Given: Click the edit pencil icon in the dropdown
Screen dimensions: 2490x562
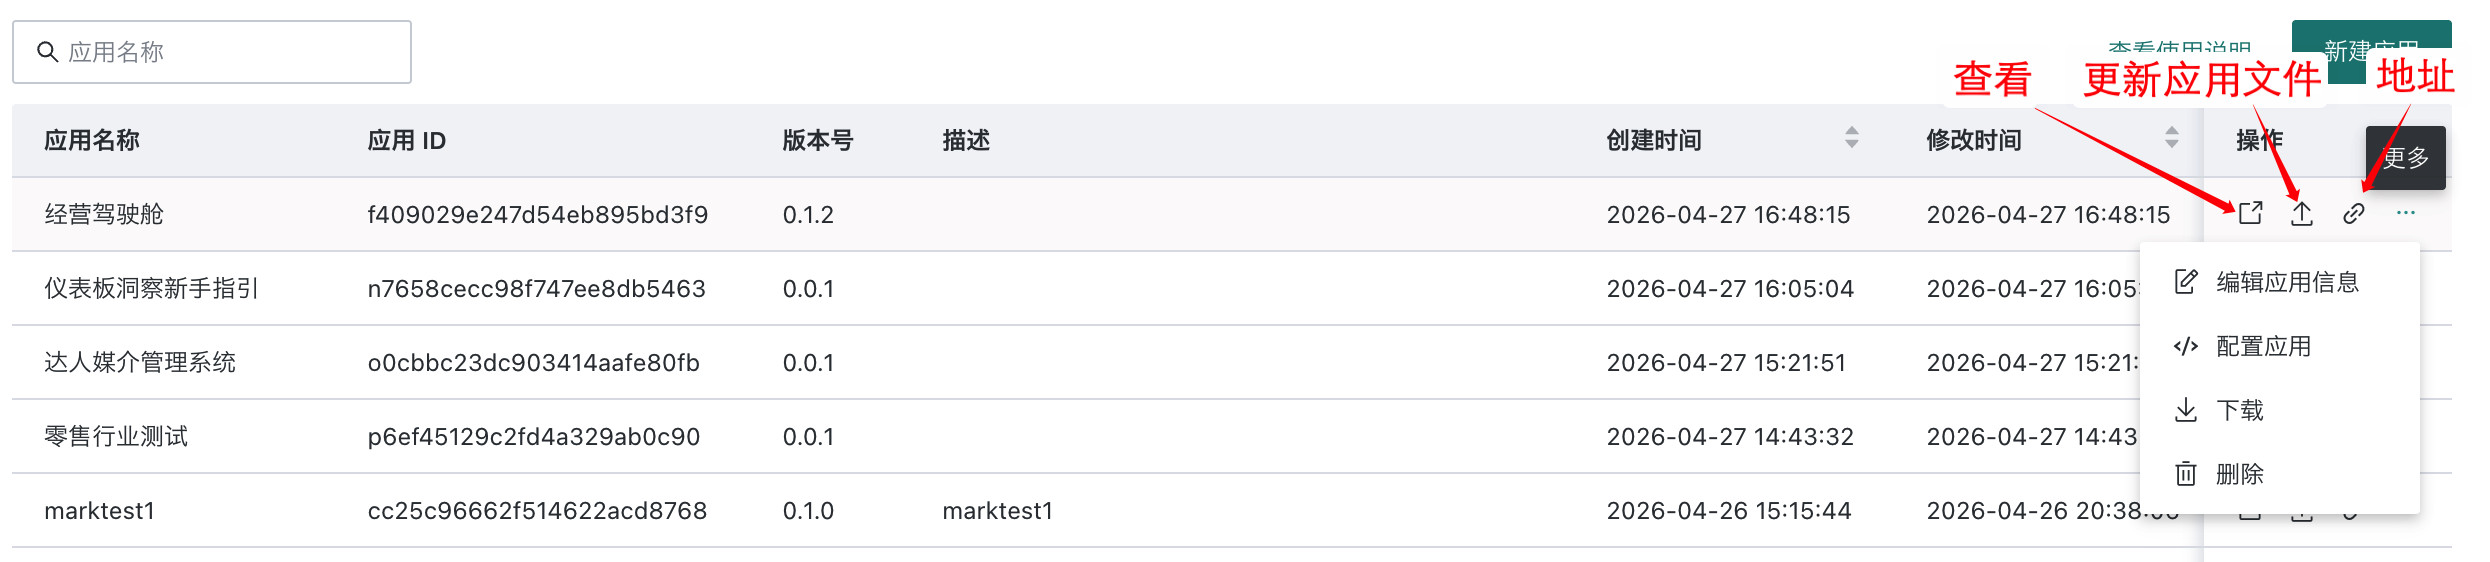Looking at the screenshot, I should point(2186,282).
